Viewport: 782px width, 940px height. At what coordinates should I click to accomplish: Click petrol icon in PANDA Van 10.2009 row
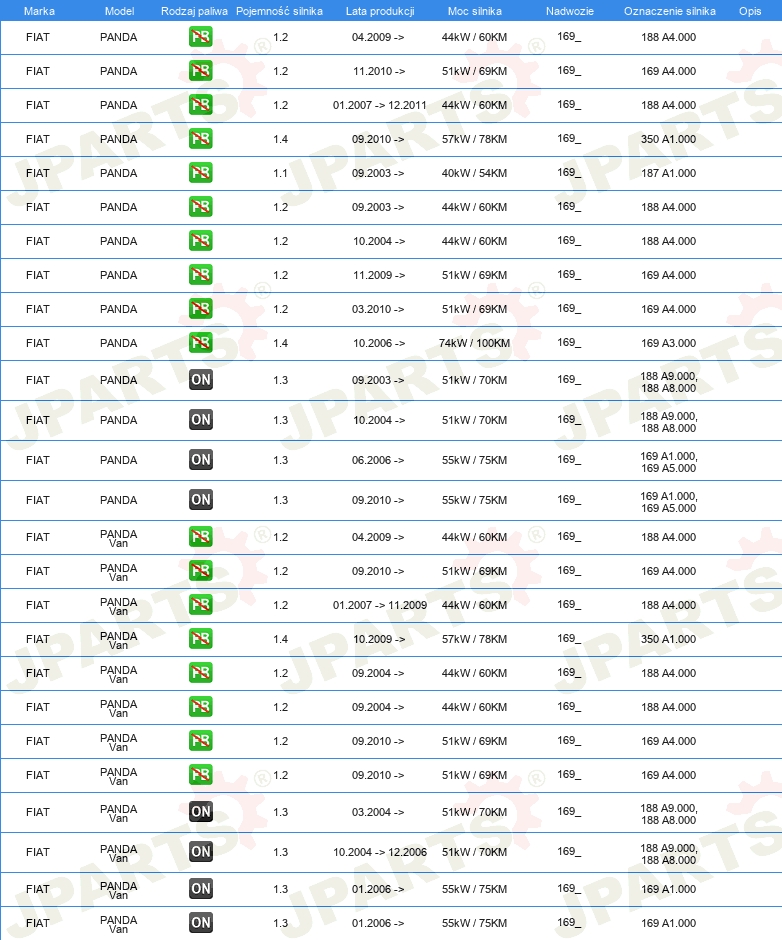click(x=200, y=639)
